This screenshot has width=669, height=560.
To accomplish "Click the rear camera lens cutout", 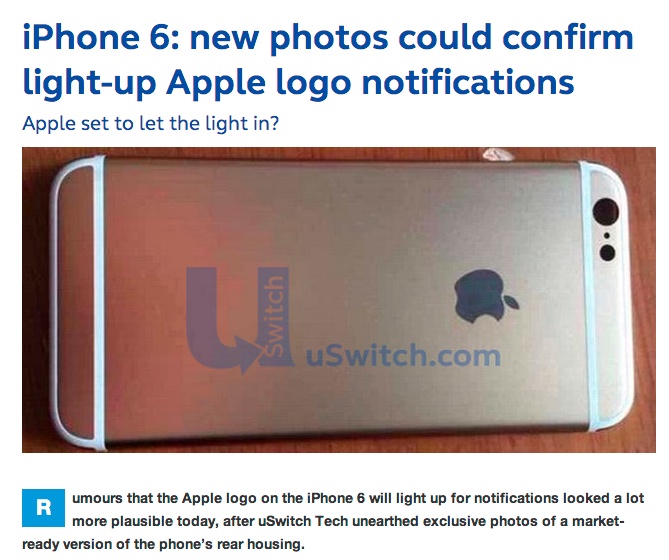I will tap(605, 213).
